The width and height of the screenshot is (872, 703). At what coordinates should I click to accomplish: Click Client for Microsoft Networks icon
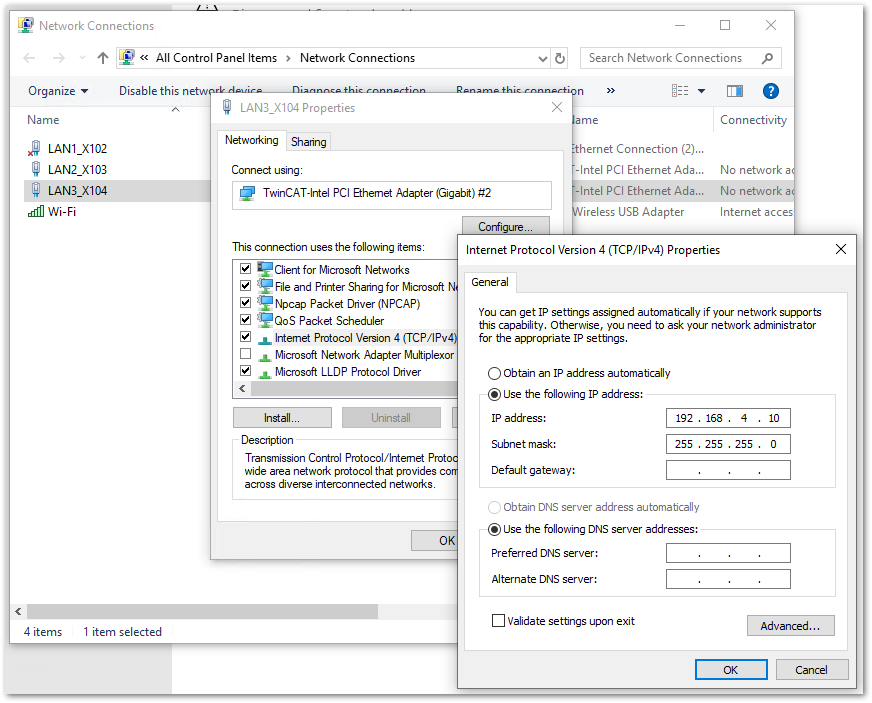[x=265, y=269]
